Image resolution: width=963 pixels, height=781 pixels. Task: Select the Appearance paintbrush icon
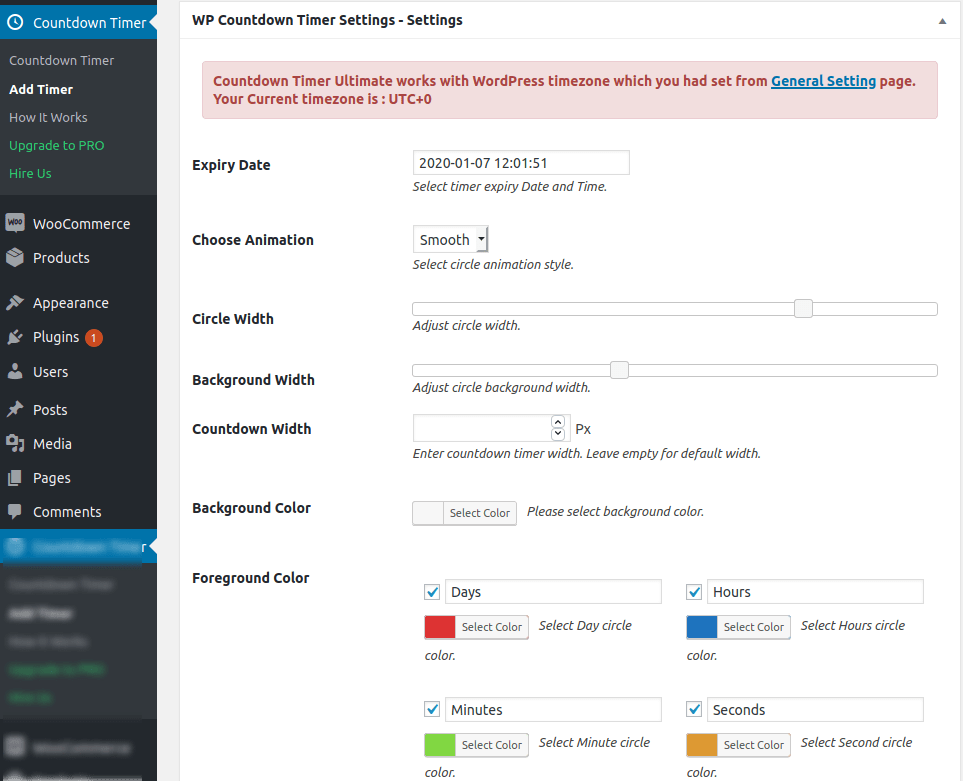click(14, 302)
